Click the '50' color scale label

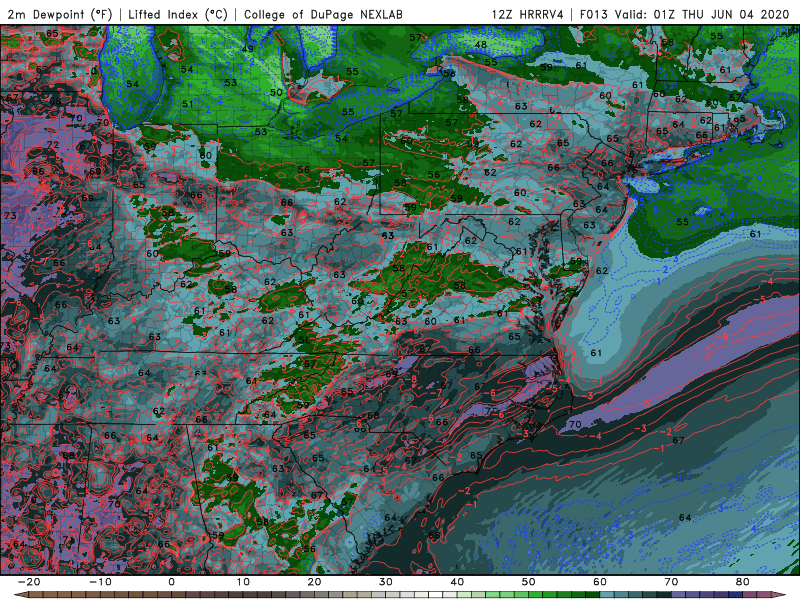(x=529, y=582)
